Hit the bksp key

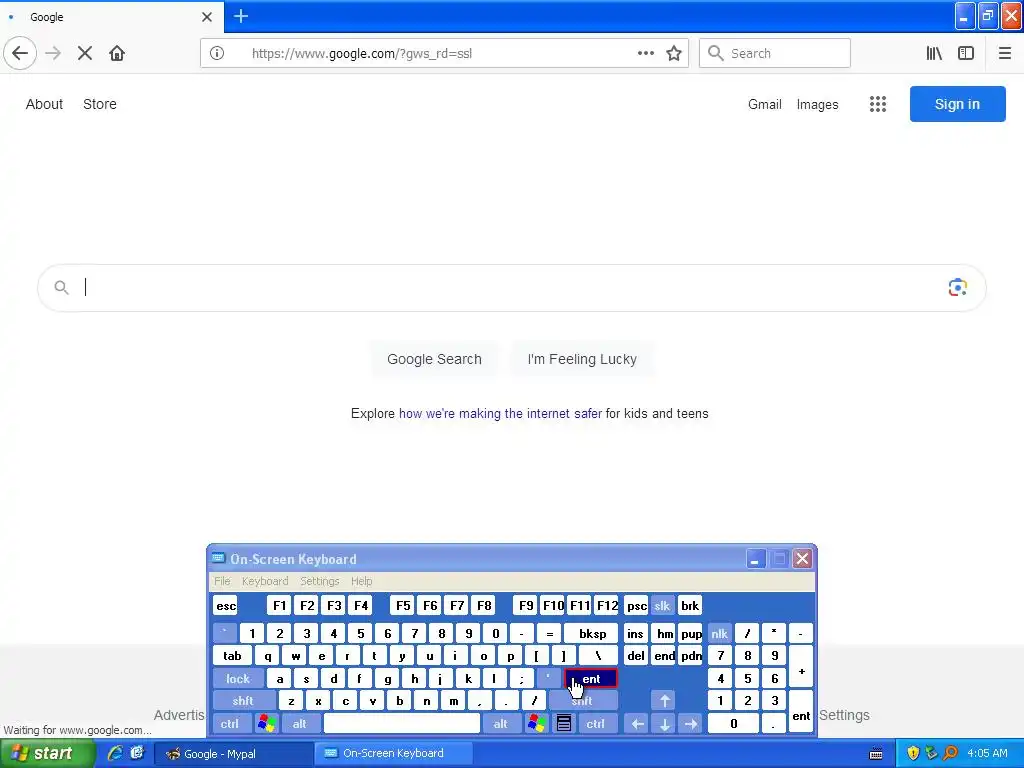click(592, 633)
